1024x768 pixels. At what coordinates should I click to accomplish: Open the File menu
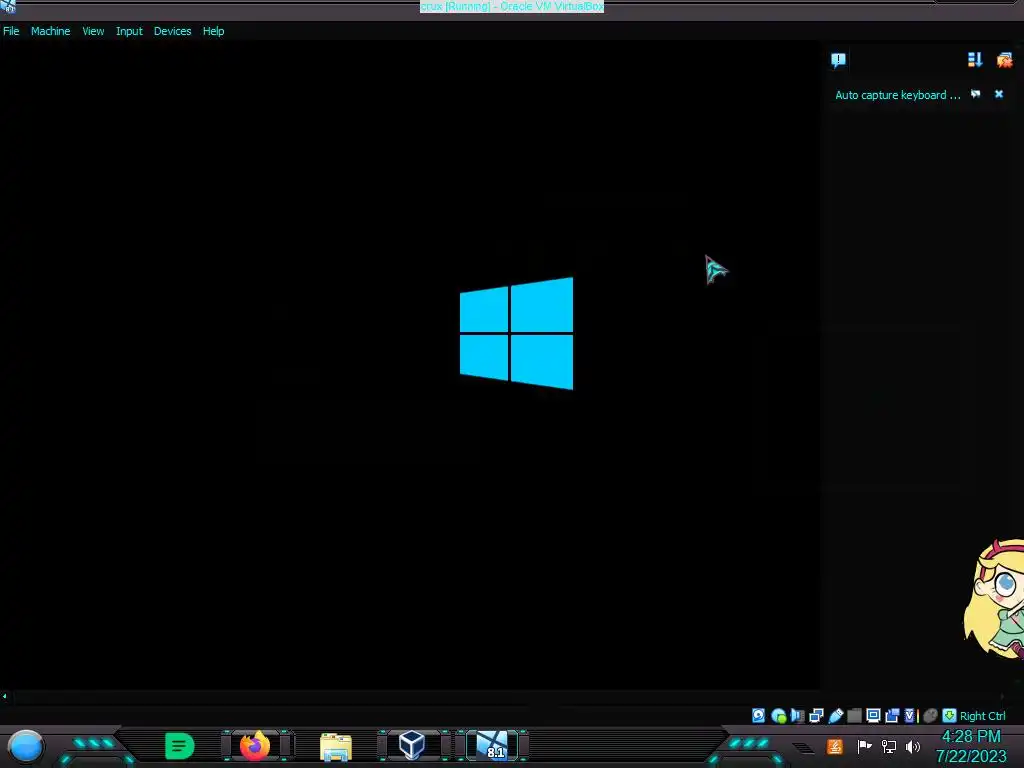[x=11, y=31]
